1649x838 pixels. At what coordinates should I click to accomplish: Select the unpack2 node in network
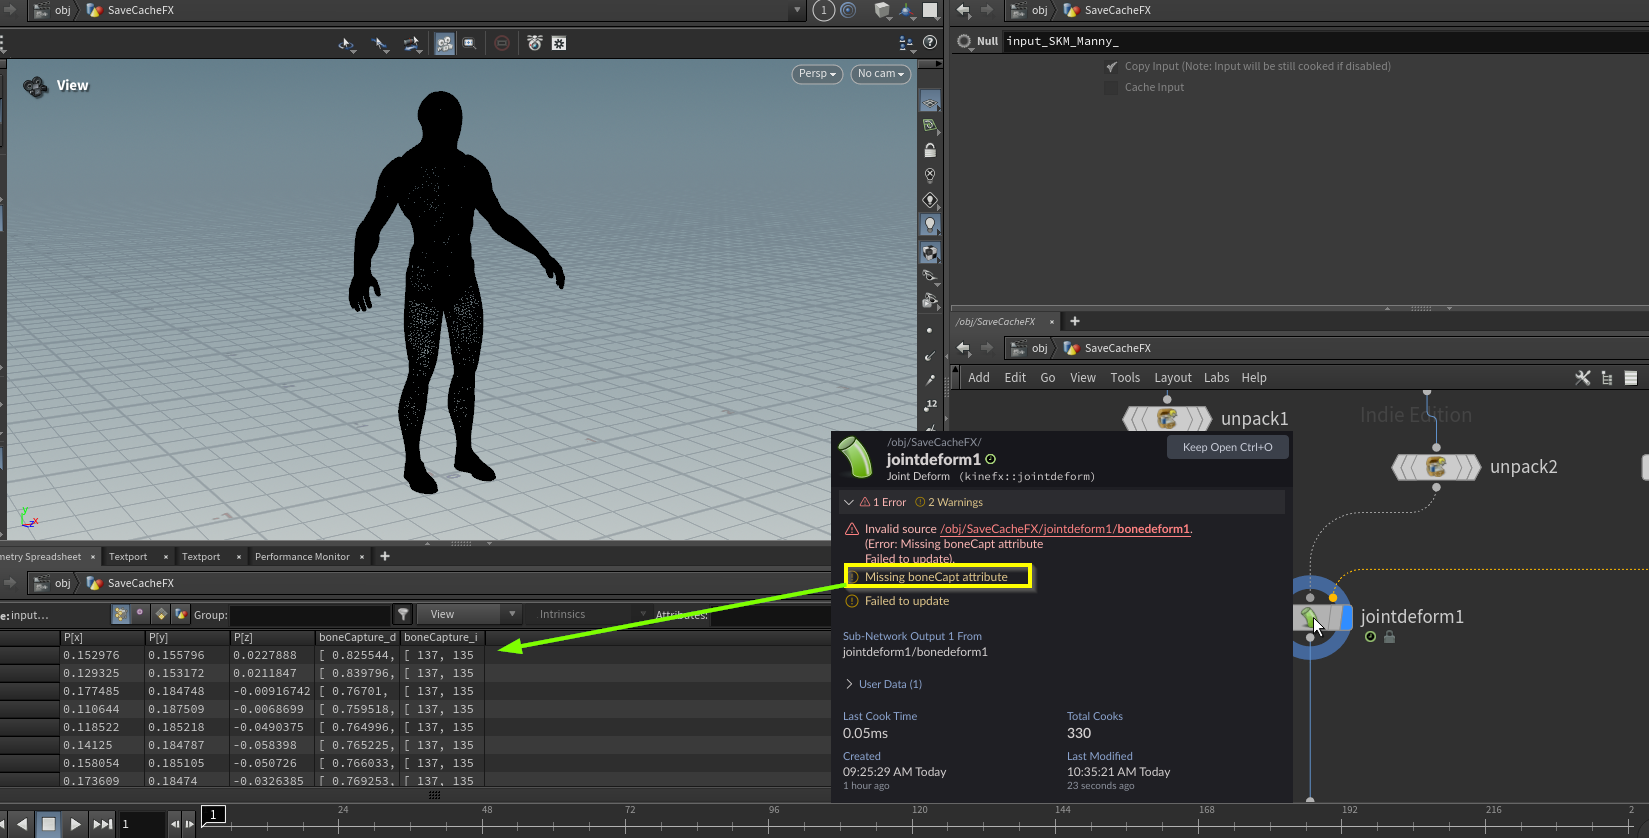(x=1436, y=467)
